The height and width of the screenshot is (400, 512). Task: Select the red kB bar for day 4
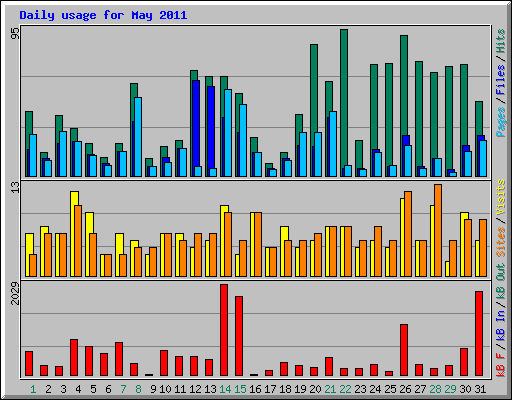[74, 358]
